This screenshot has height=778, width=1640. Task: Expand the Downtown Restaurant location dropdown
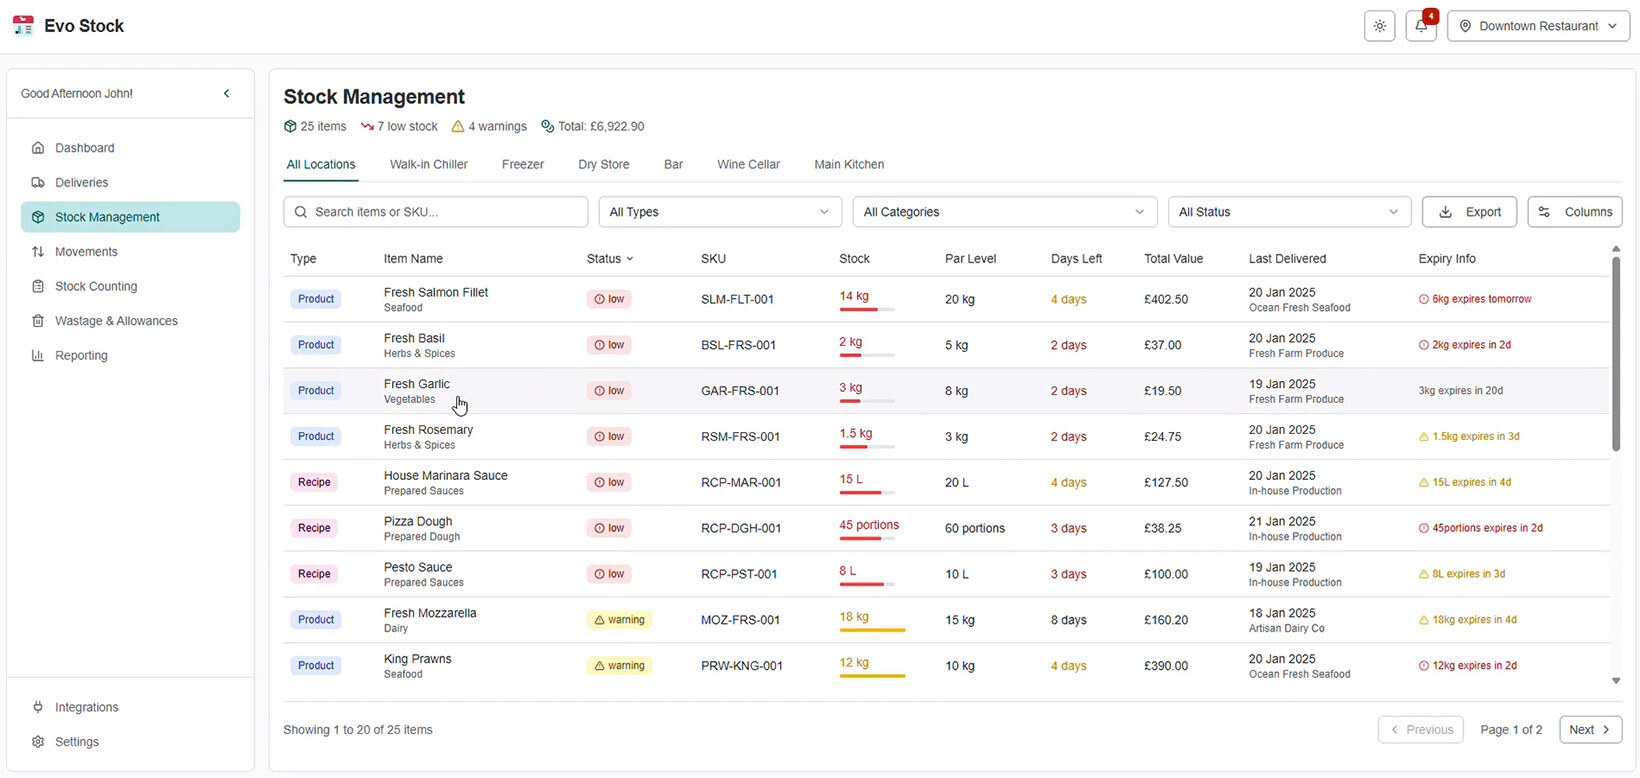coord(1538,26)
